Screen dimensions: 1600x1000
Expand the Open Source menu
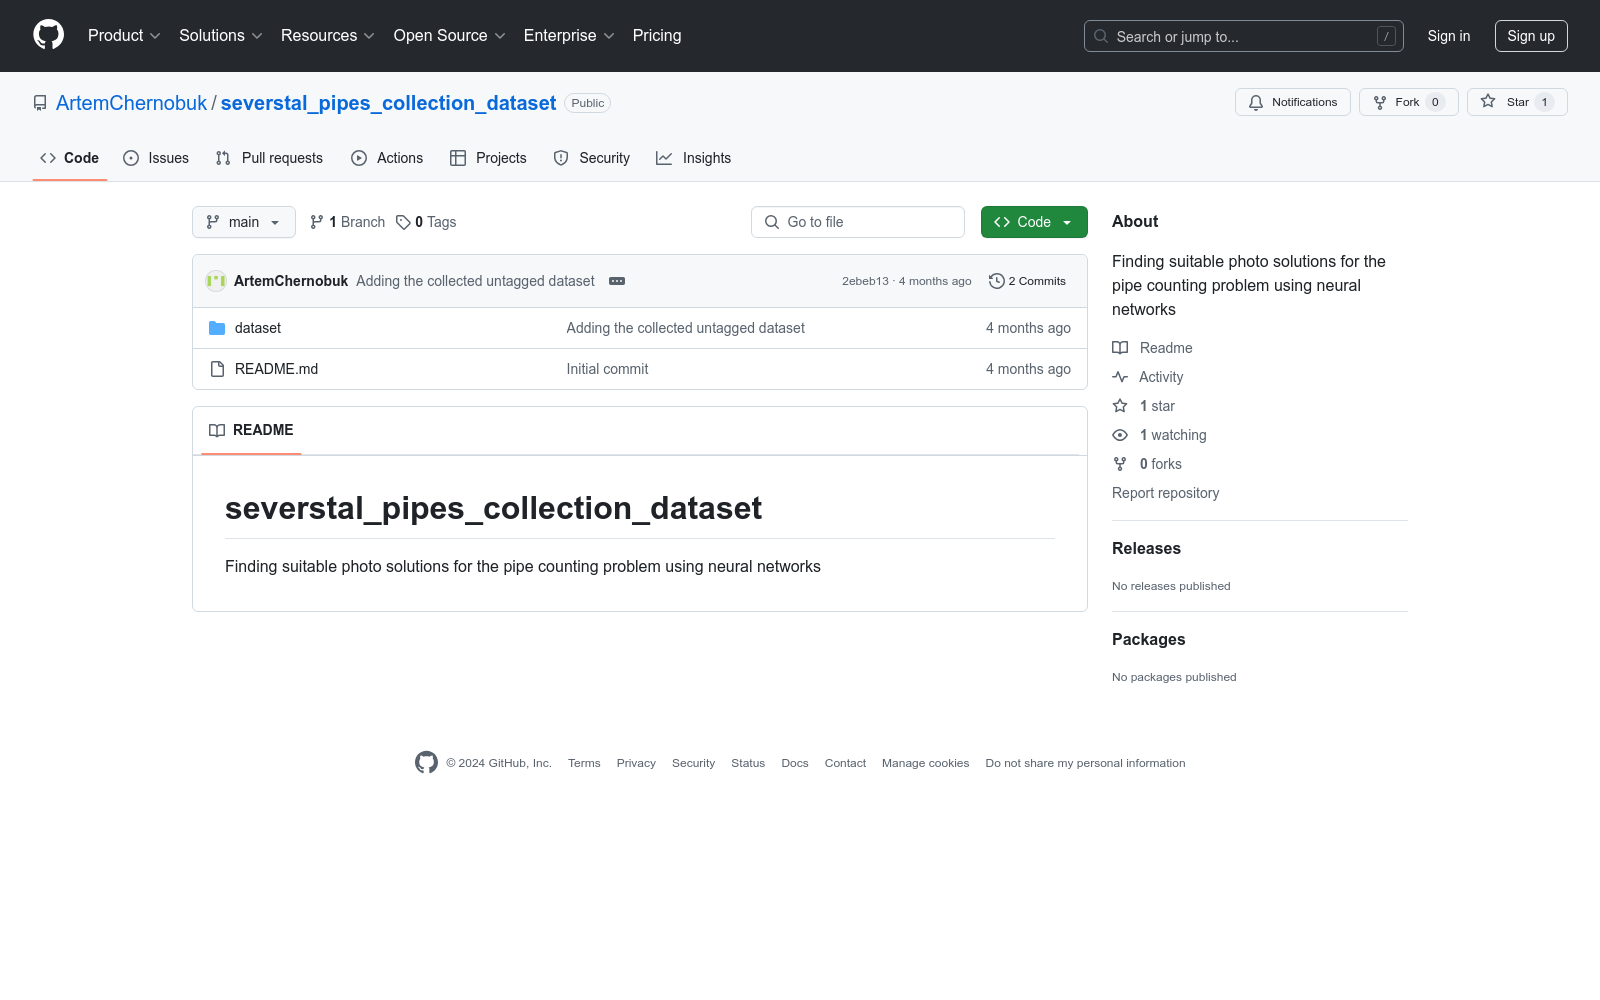(x=450, y=36)
